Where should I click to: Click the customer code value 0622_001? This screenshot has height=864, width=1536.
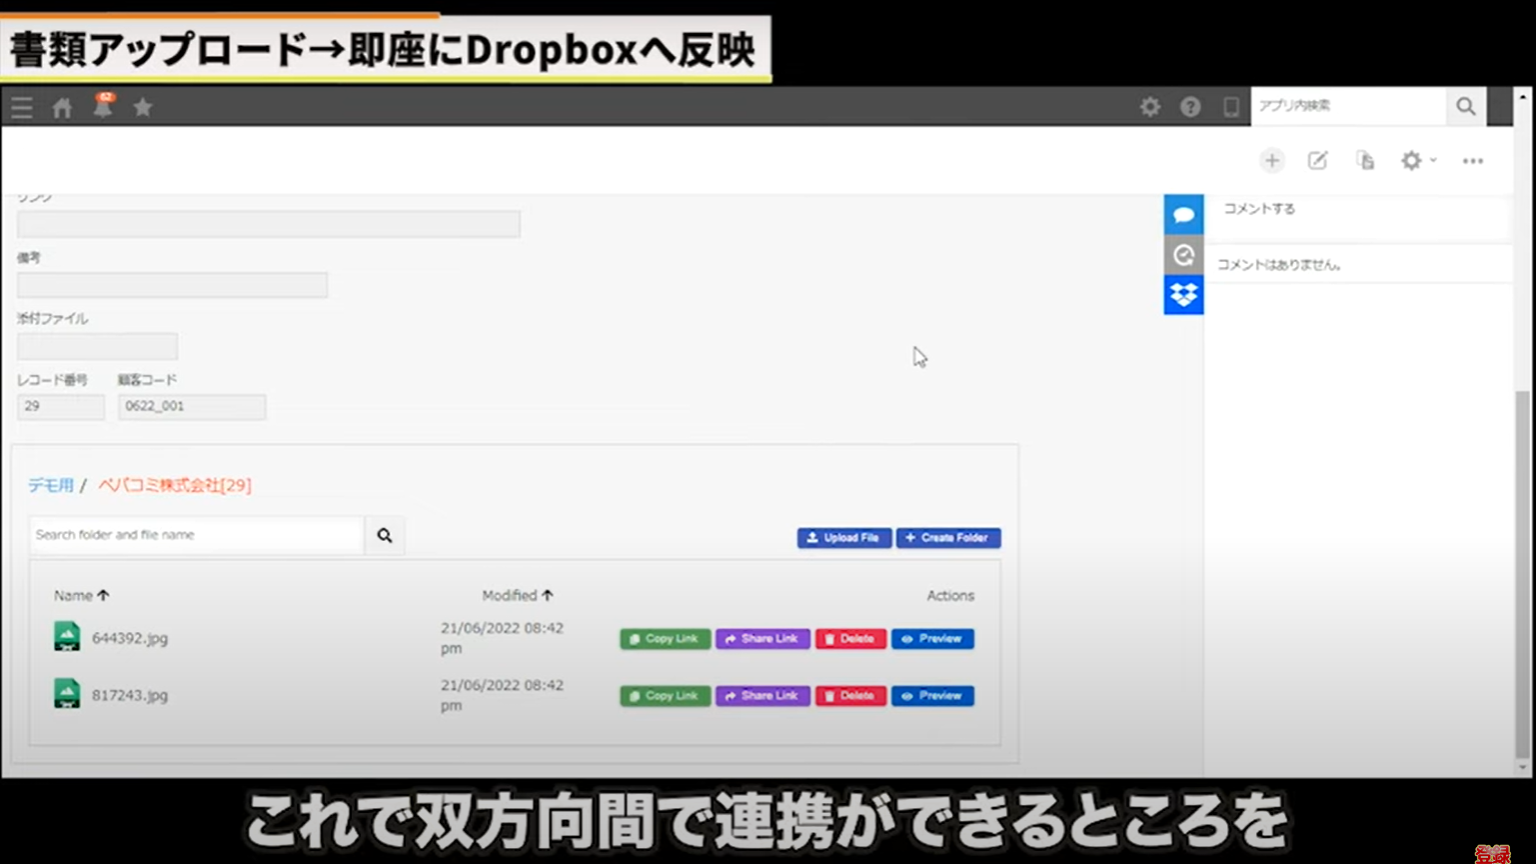tap(192, 406)
